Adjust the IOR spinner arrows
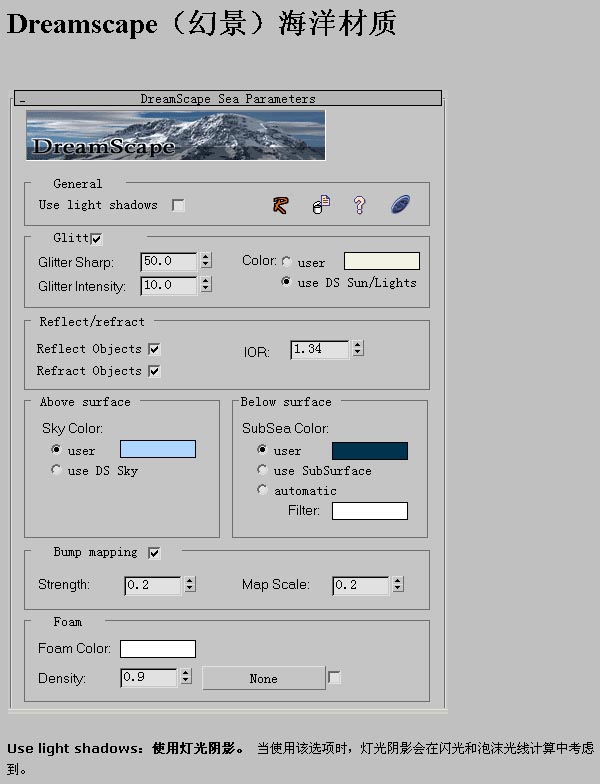 358,348
